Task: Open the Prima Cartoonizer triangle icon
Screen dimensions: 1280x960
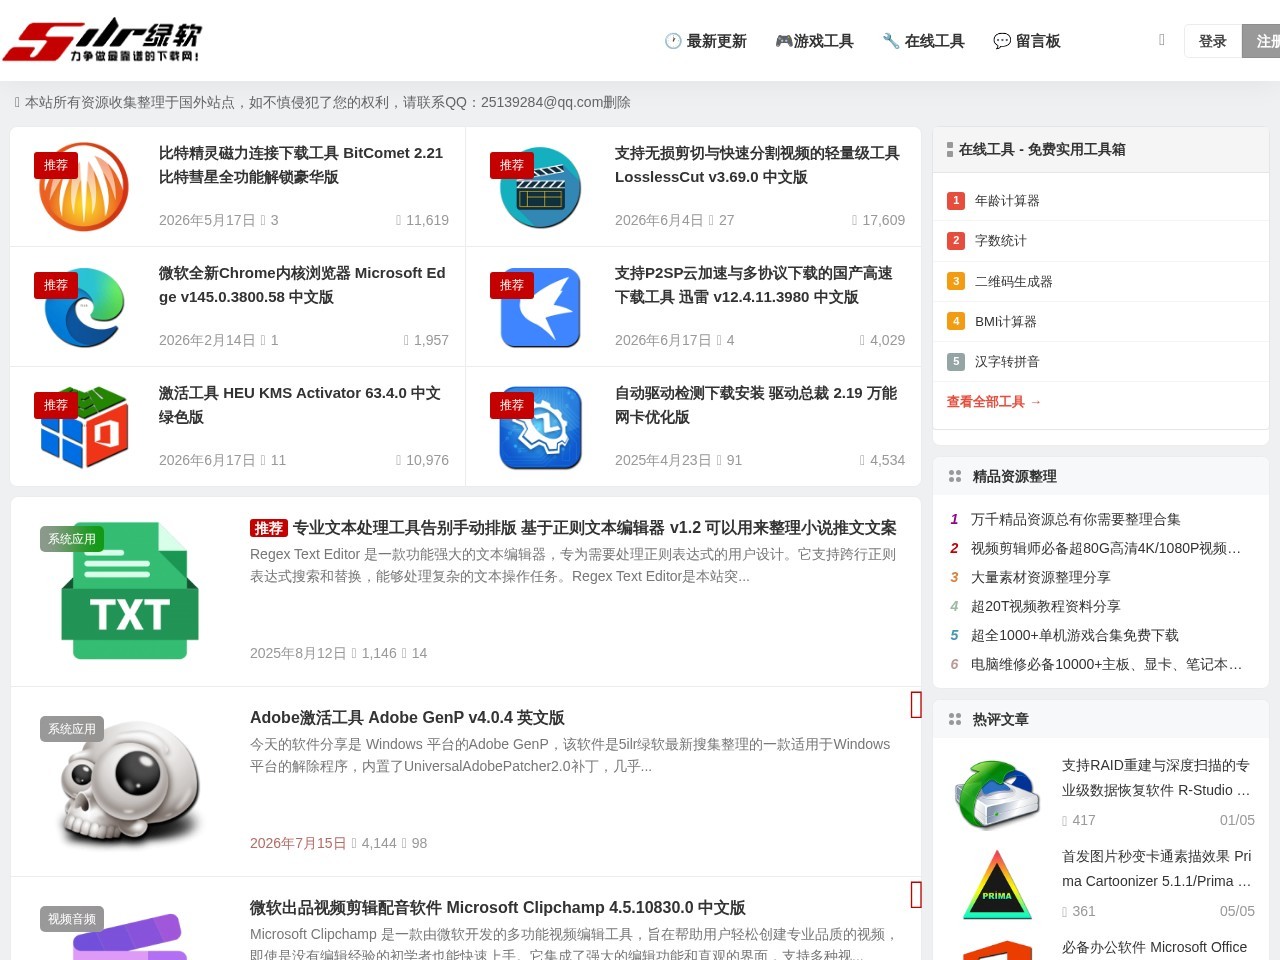Action: coord(997,884)
